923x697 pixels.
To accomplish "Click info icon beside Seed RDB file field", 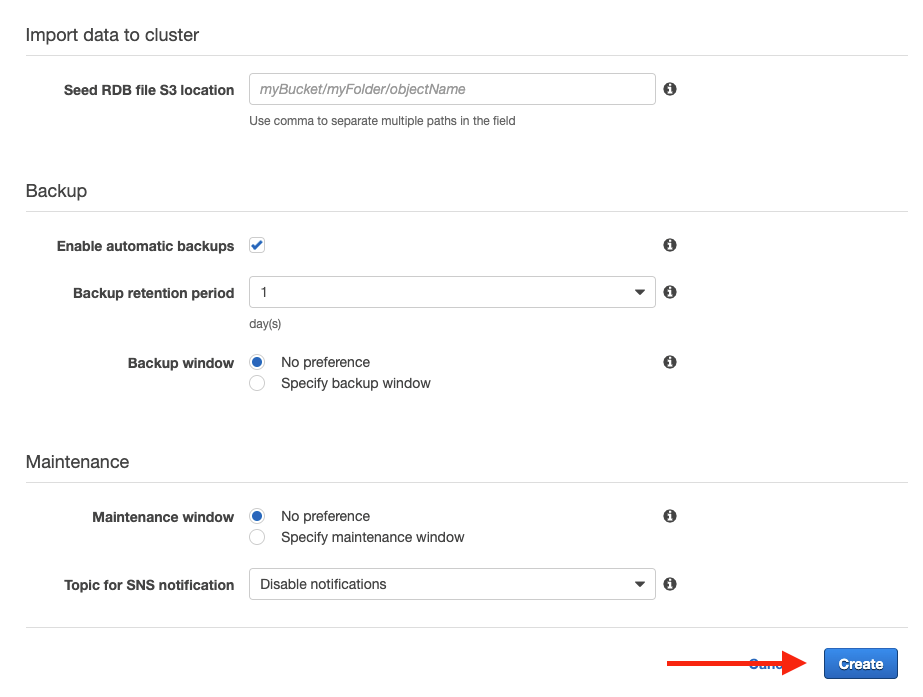I will coord(670,89).
